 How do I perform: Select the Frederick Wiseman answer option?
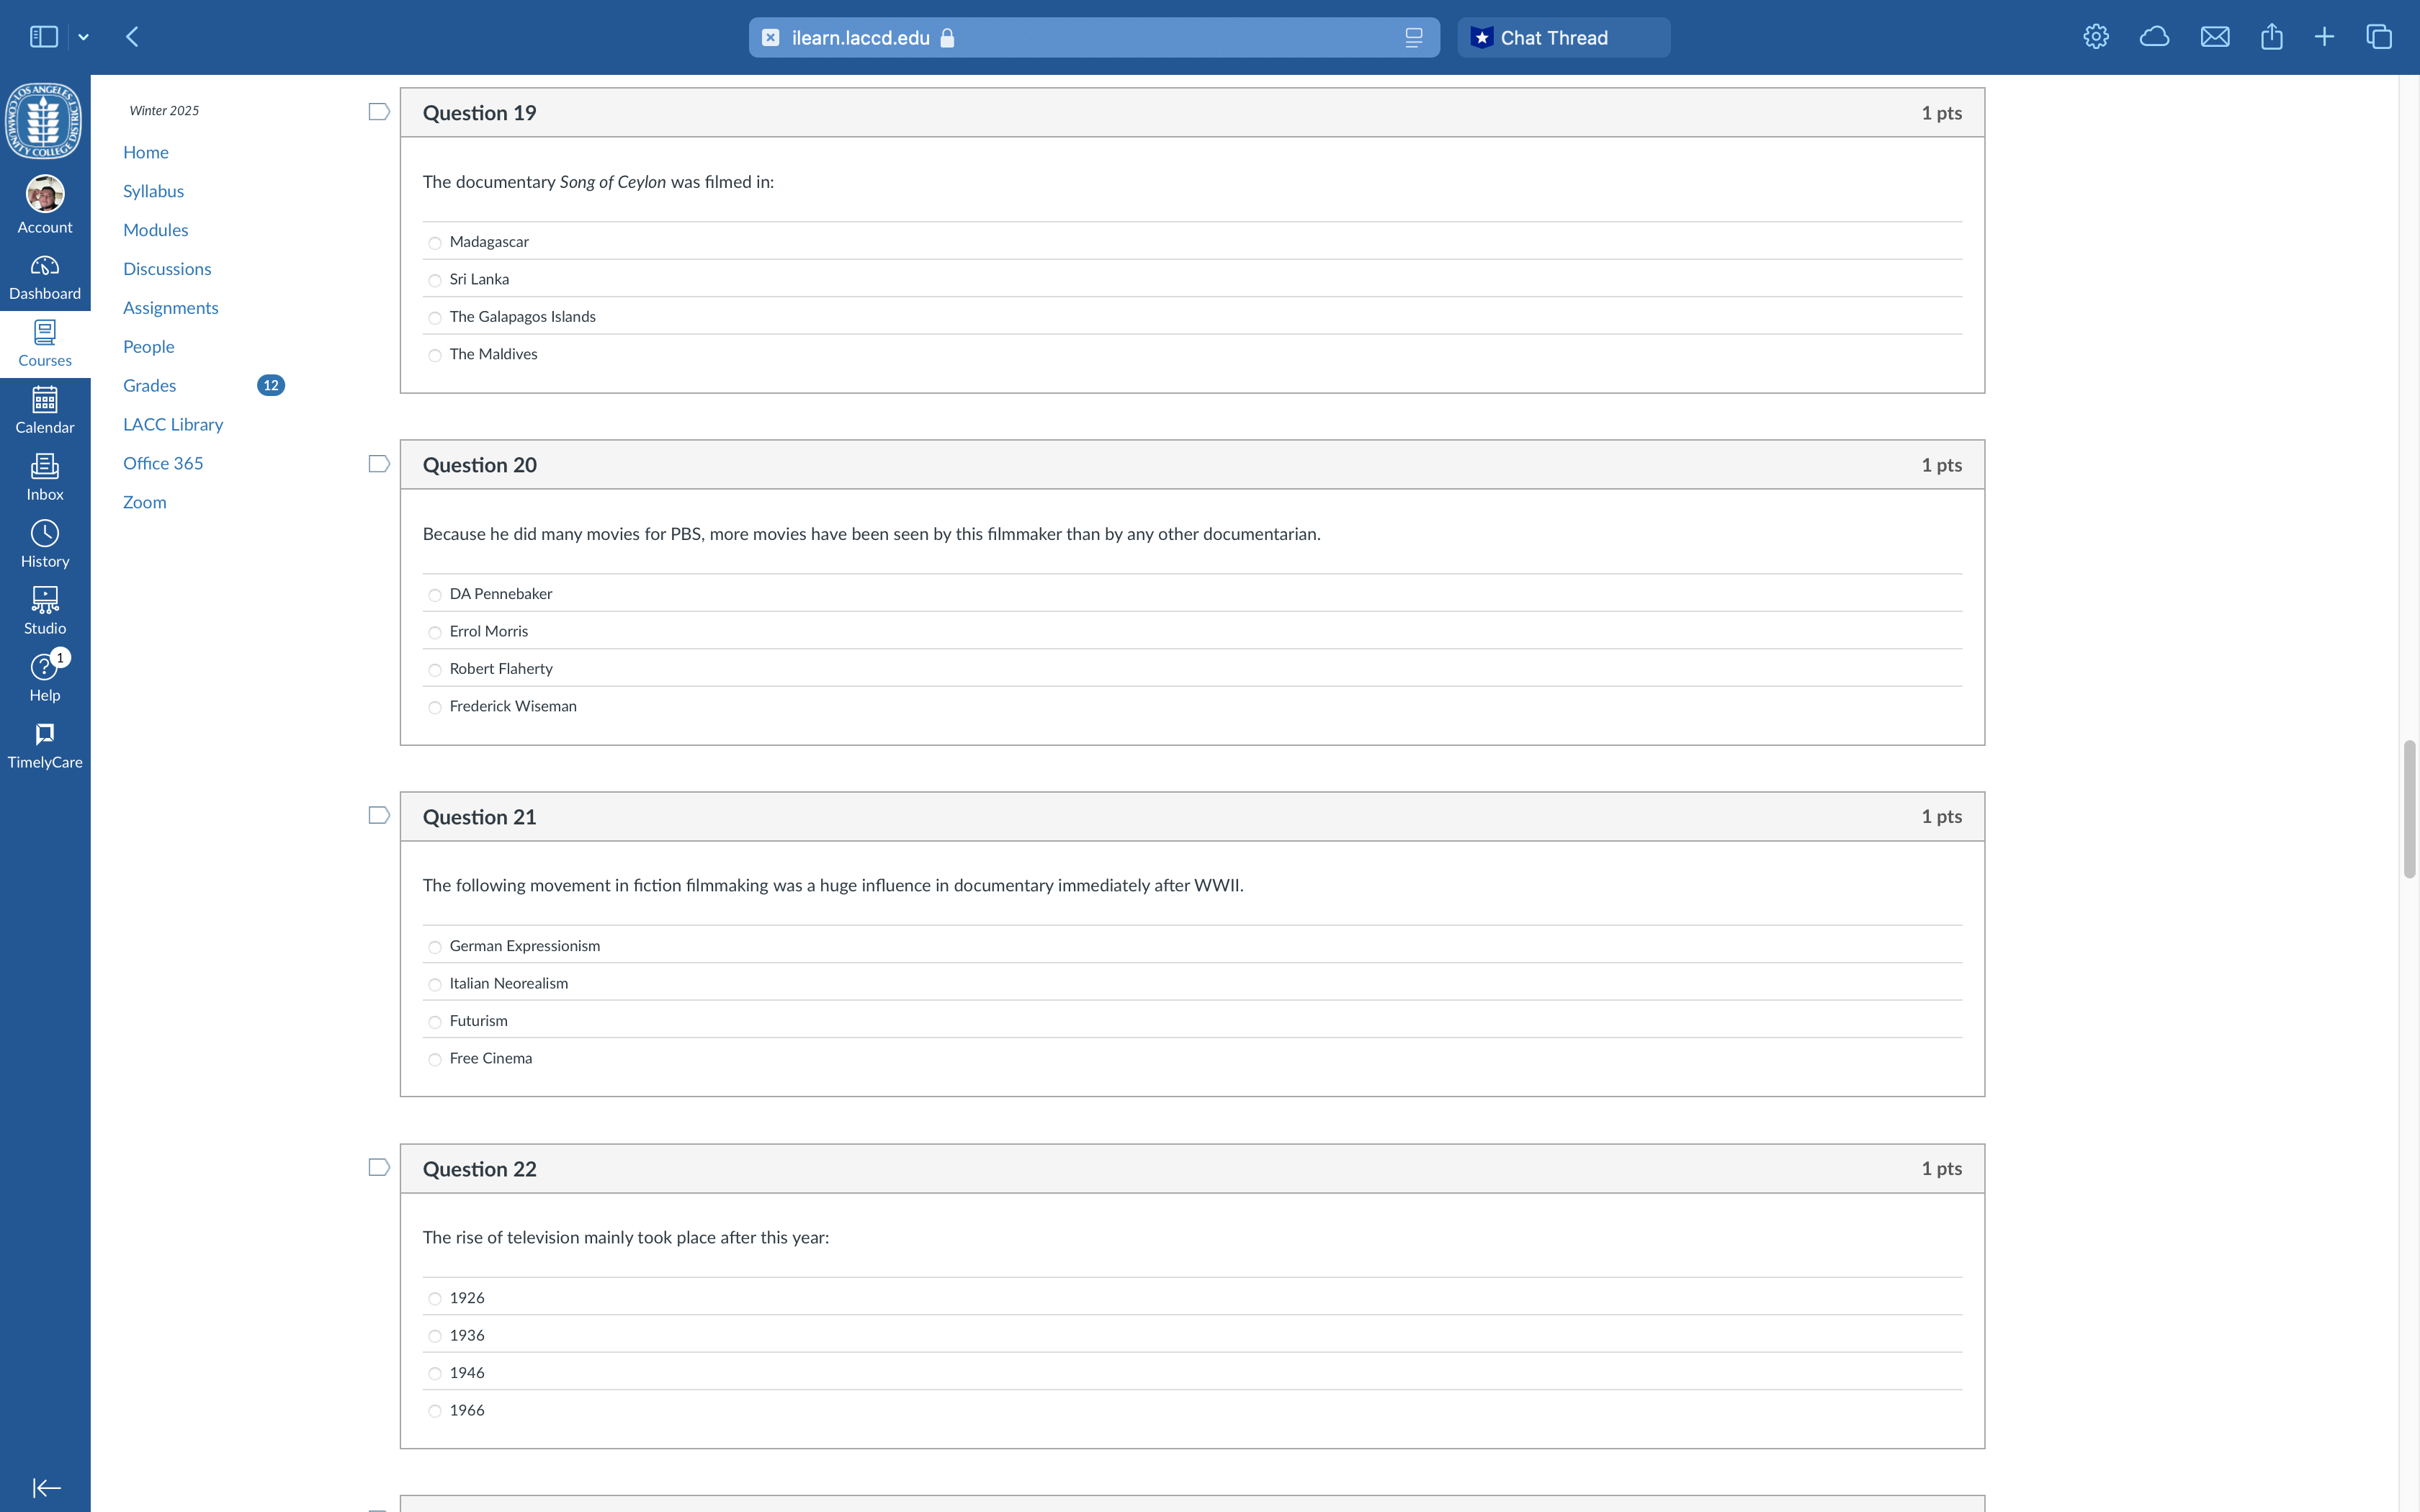coord(435,708)
